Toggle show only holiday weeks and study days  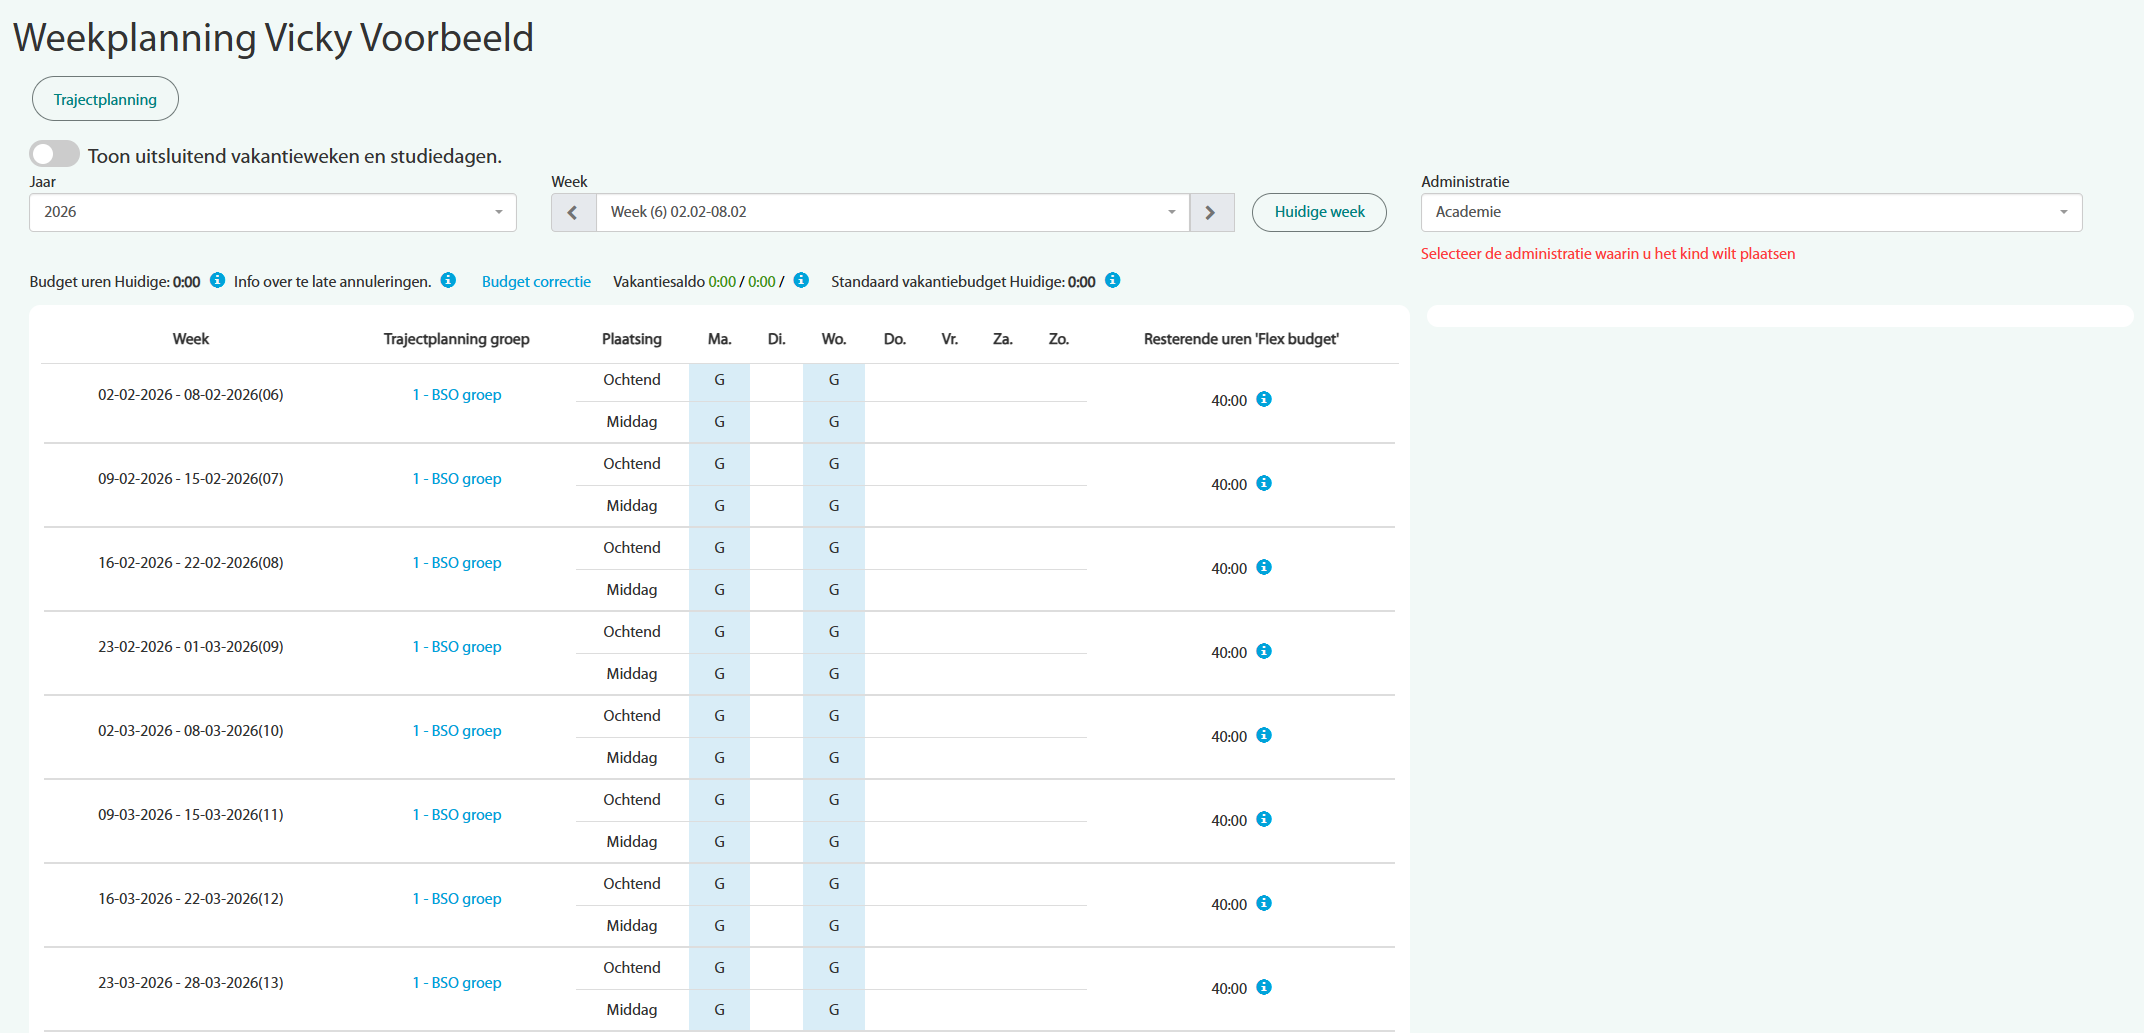(x=54, y=155)
